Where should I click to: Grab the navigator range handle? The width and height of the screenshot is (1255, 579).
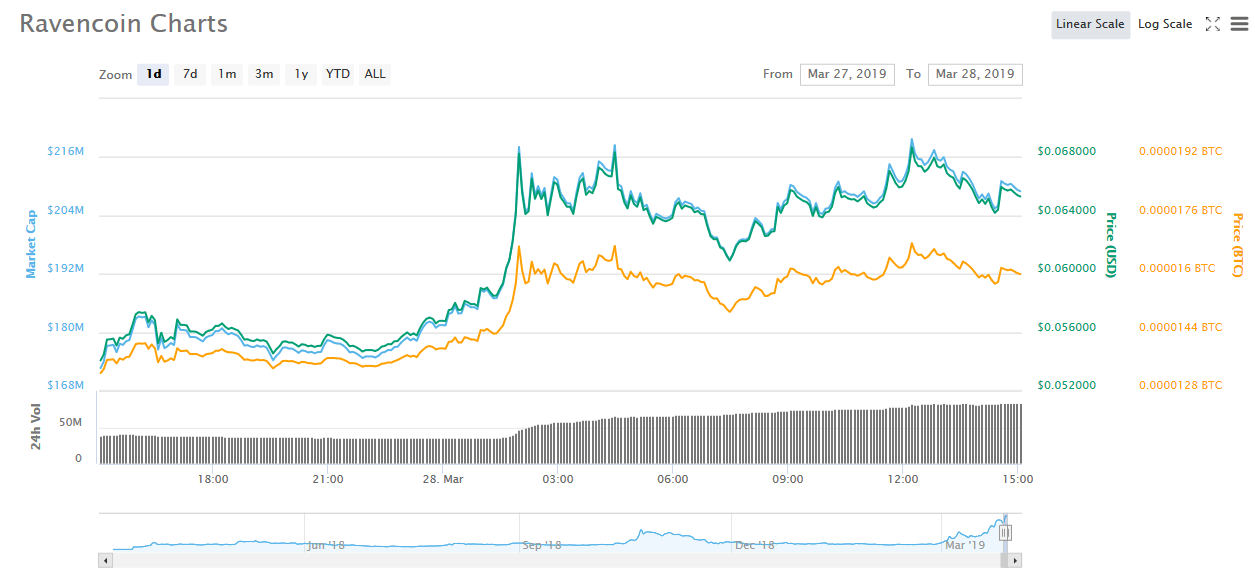[x=1005, y=533]
